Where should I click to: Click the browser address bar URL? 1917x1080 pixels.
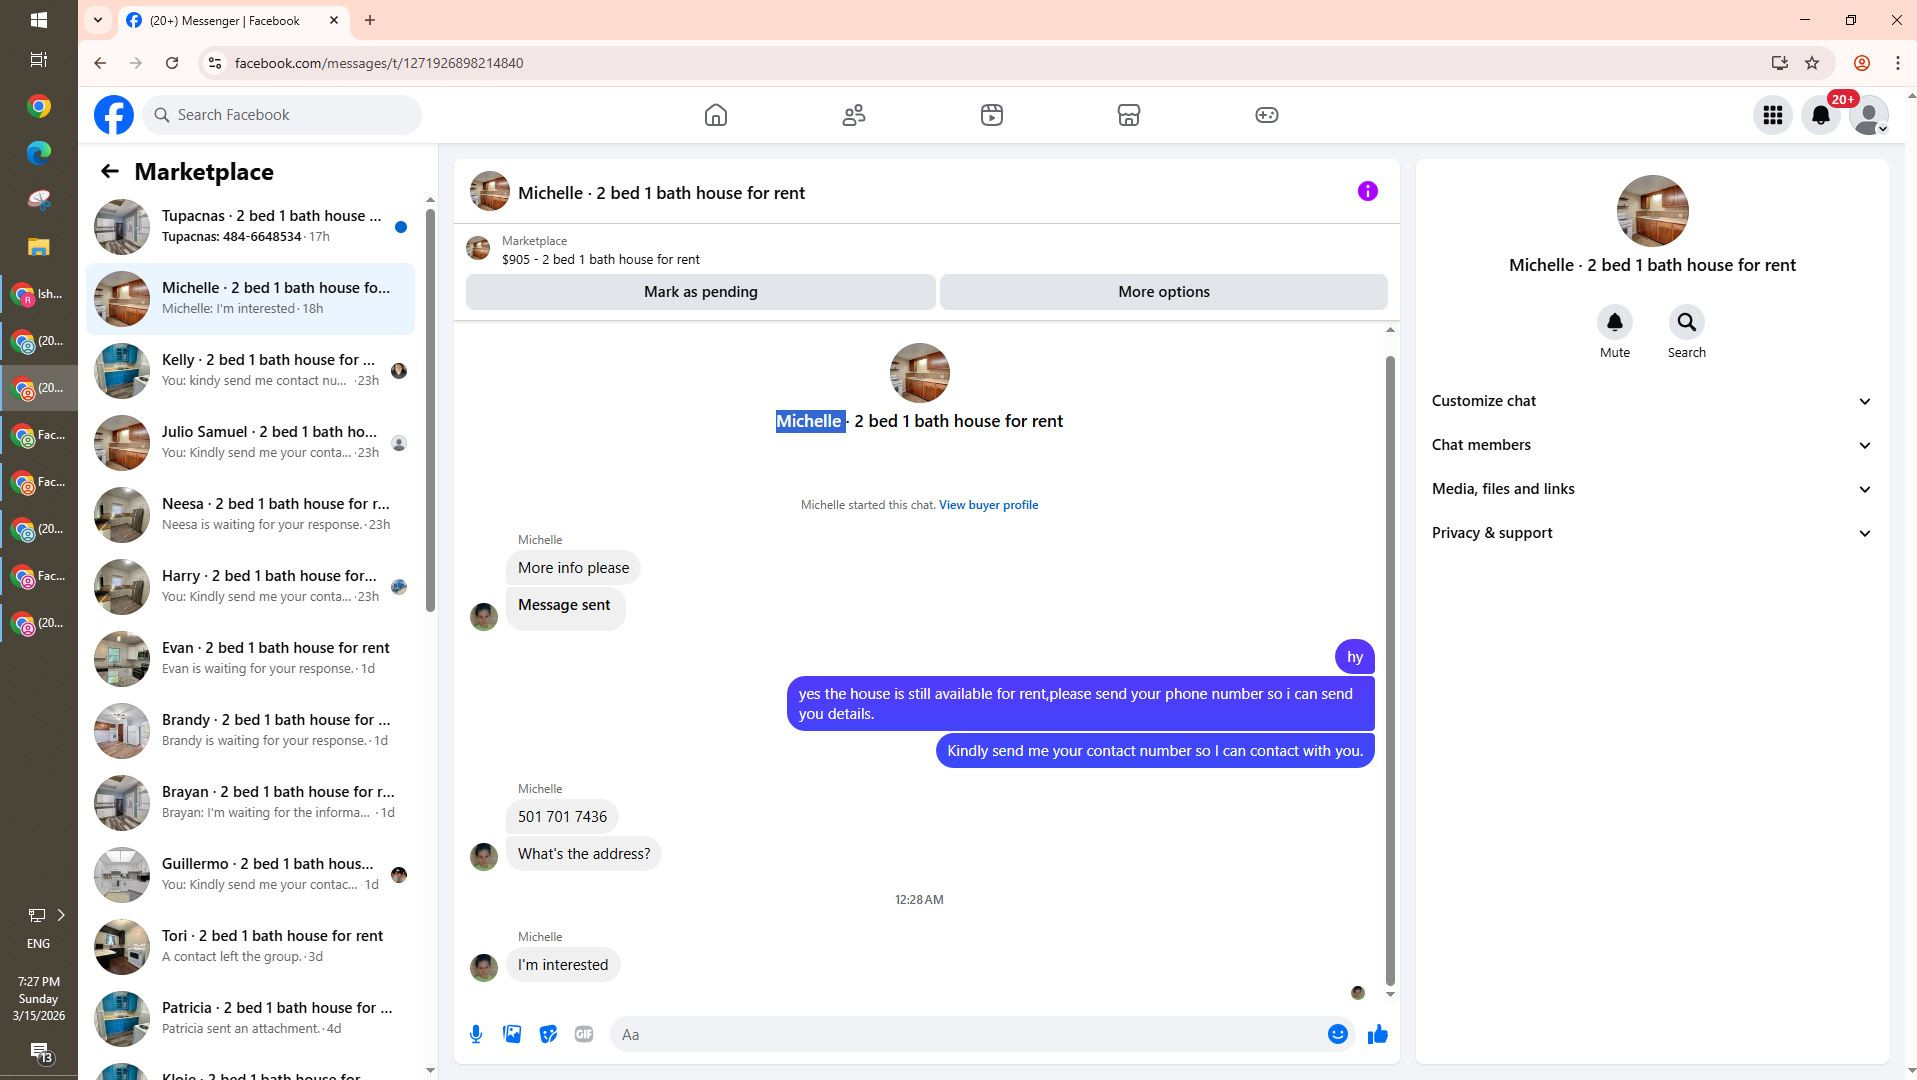379,63
